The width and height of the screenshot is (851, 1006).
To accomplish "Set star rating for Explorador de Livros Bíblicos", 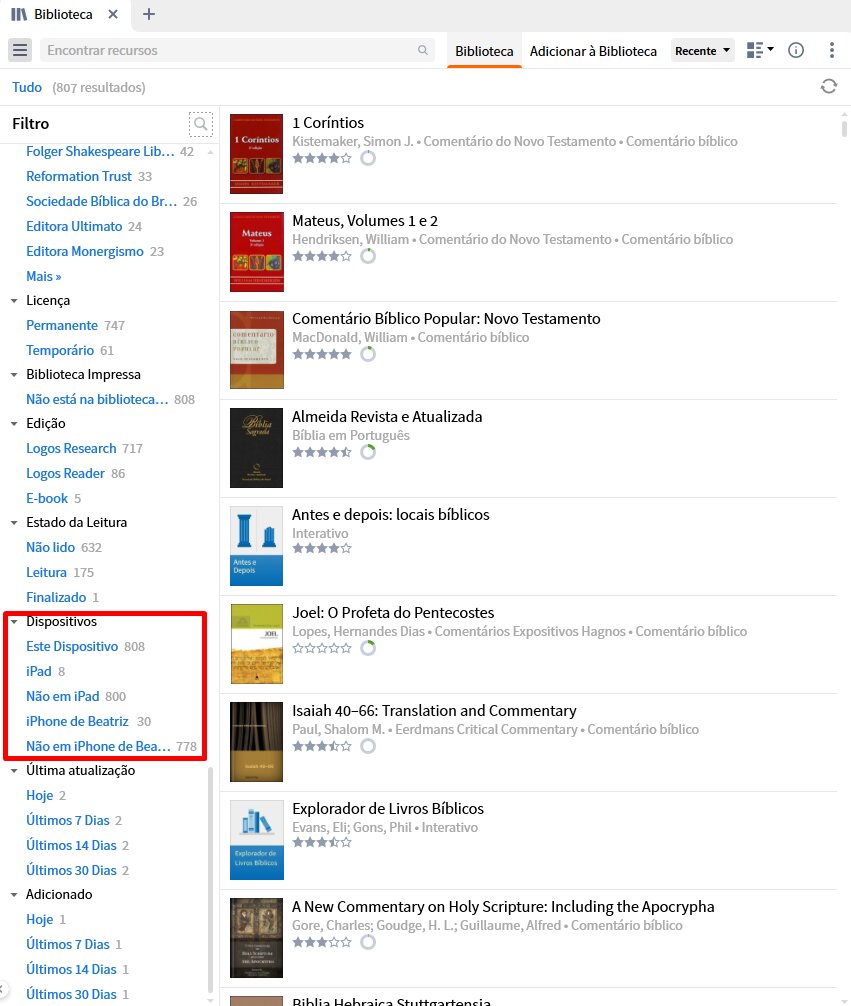I will click(322, 842).
